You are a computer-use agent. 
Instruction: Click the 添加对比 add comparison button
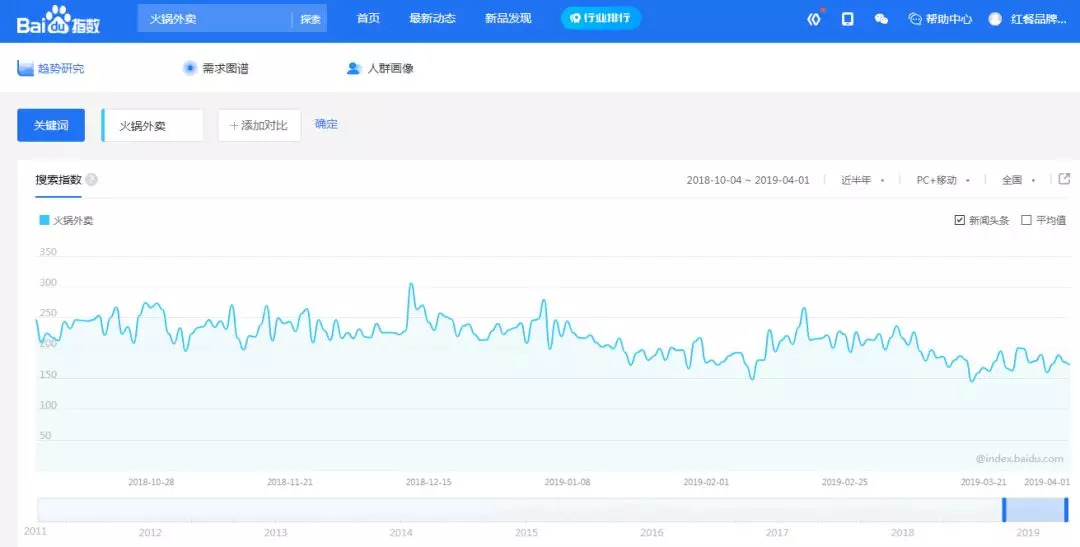click(259, 125)
